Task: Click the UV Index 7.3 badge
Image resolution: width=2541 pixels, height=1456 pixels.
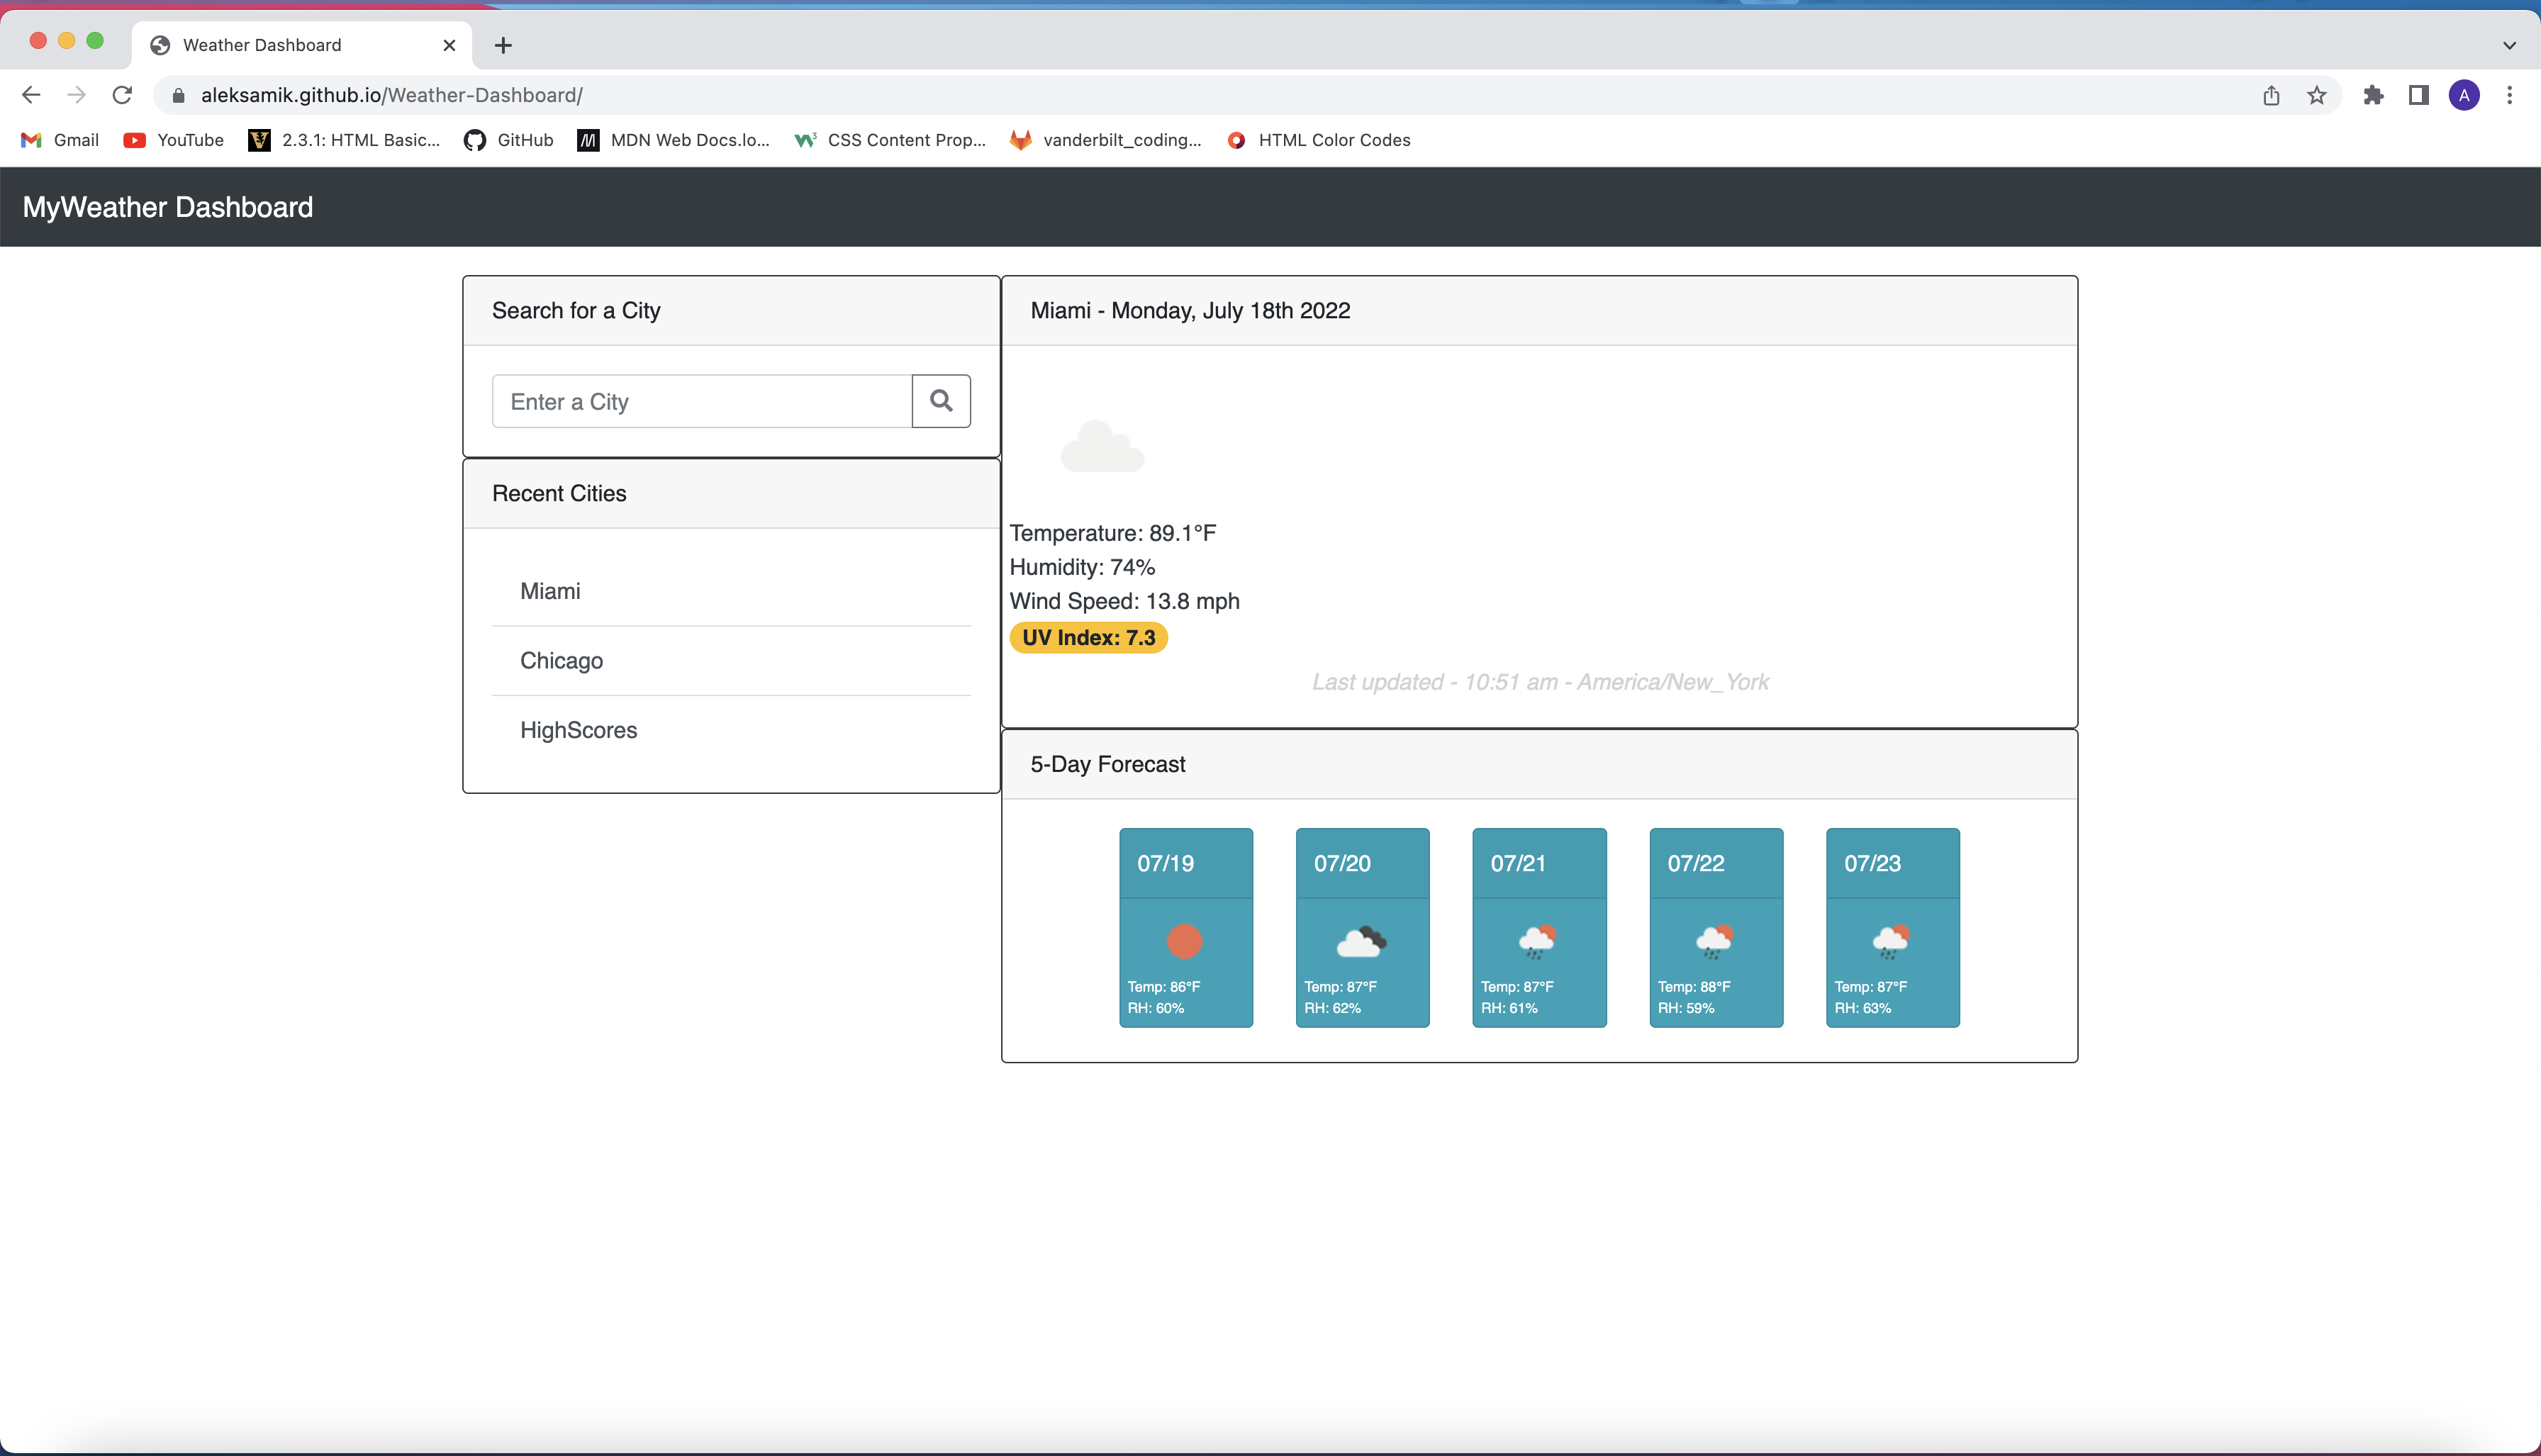Action: (x=1088, y=637)
